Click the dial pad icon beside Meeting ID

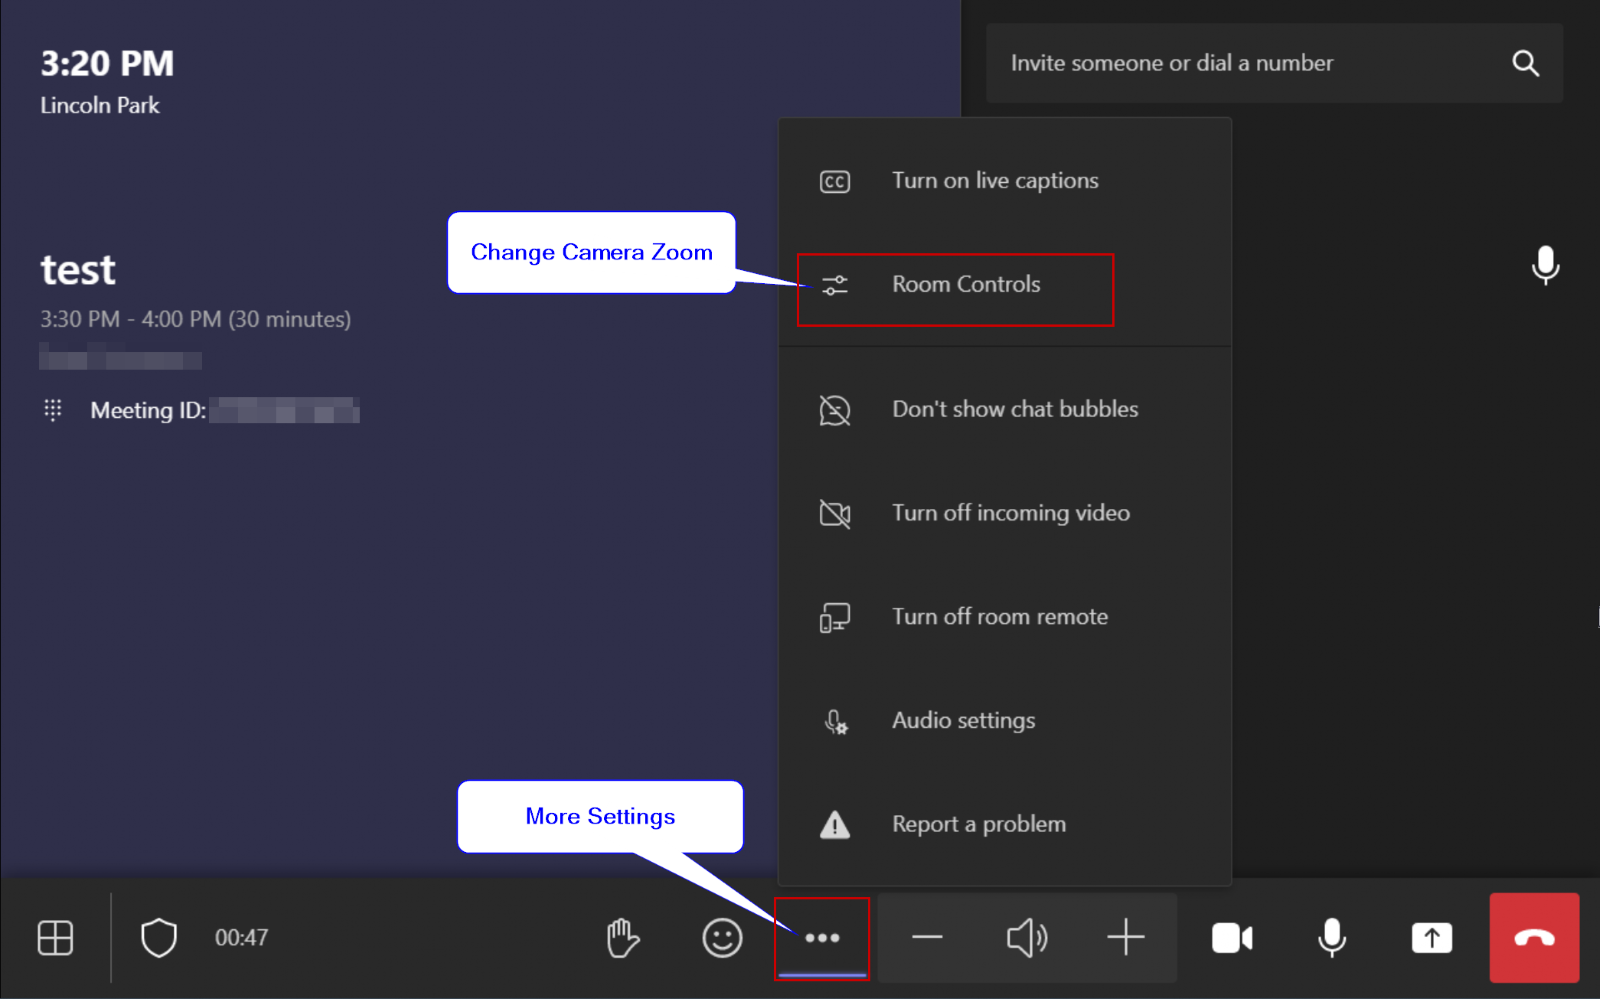point(53,410)
